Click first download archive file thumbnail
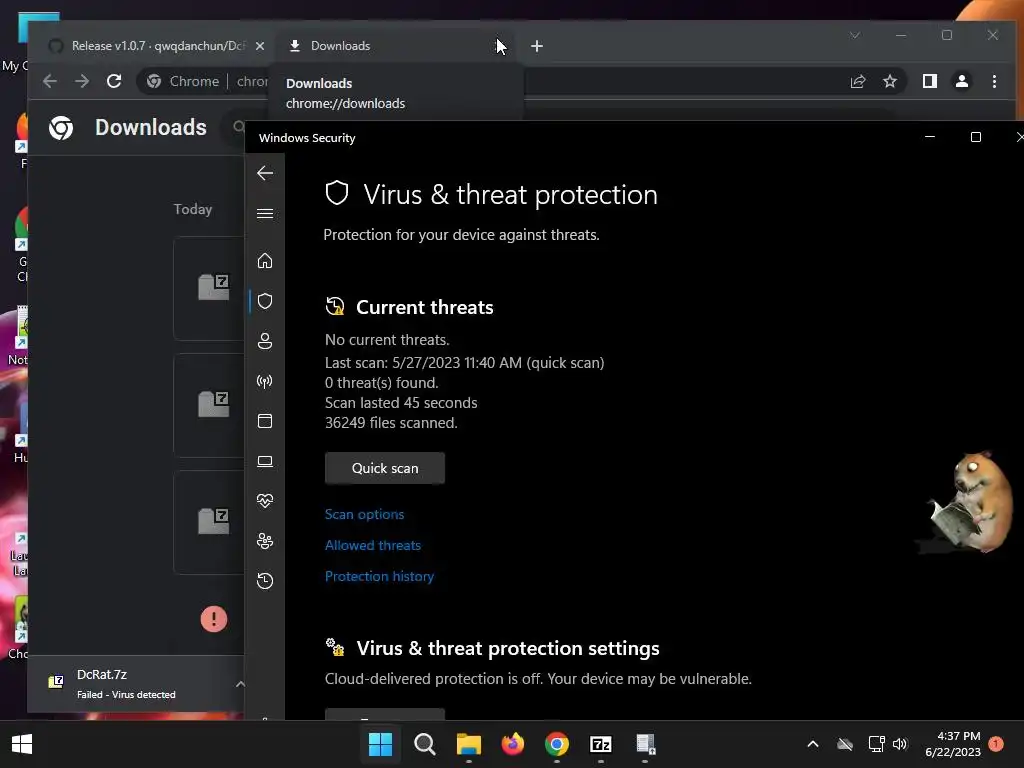The height and width of the screenshot is (768, 1024). click(x=214, y=287)
